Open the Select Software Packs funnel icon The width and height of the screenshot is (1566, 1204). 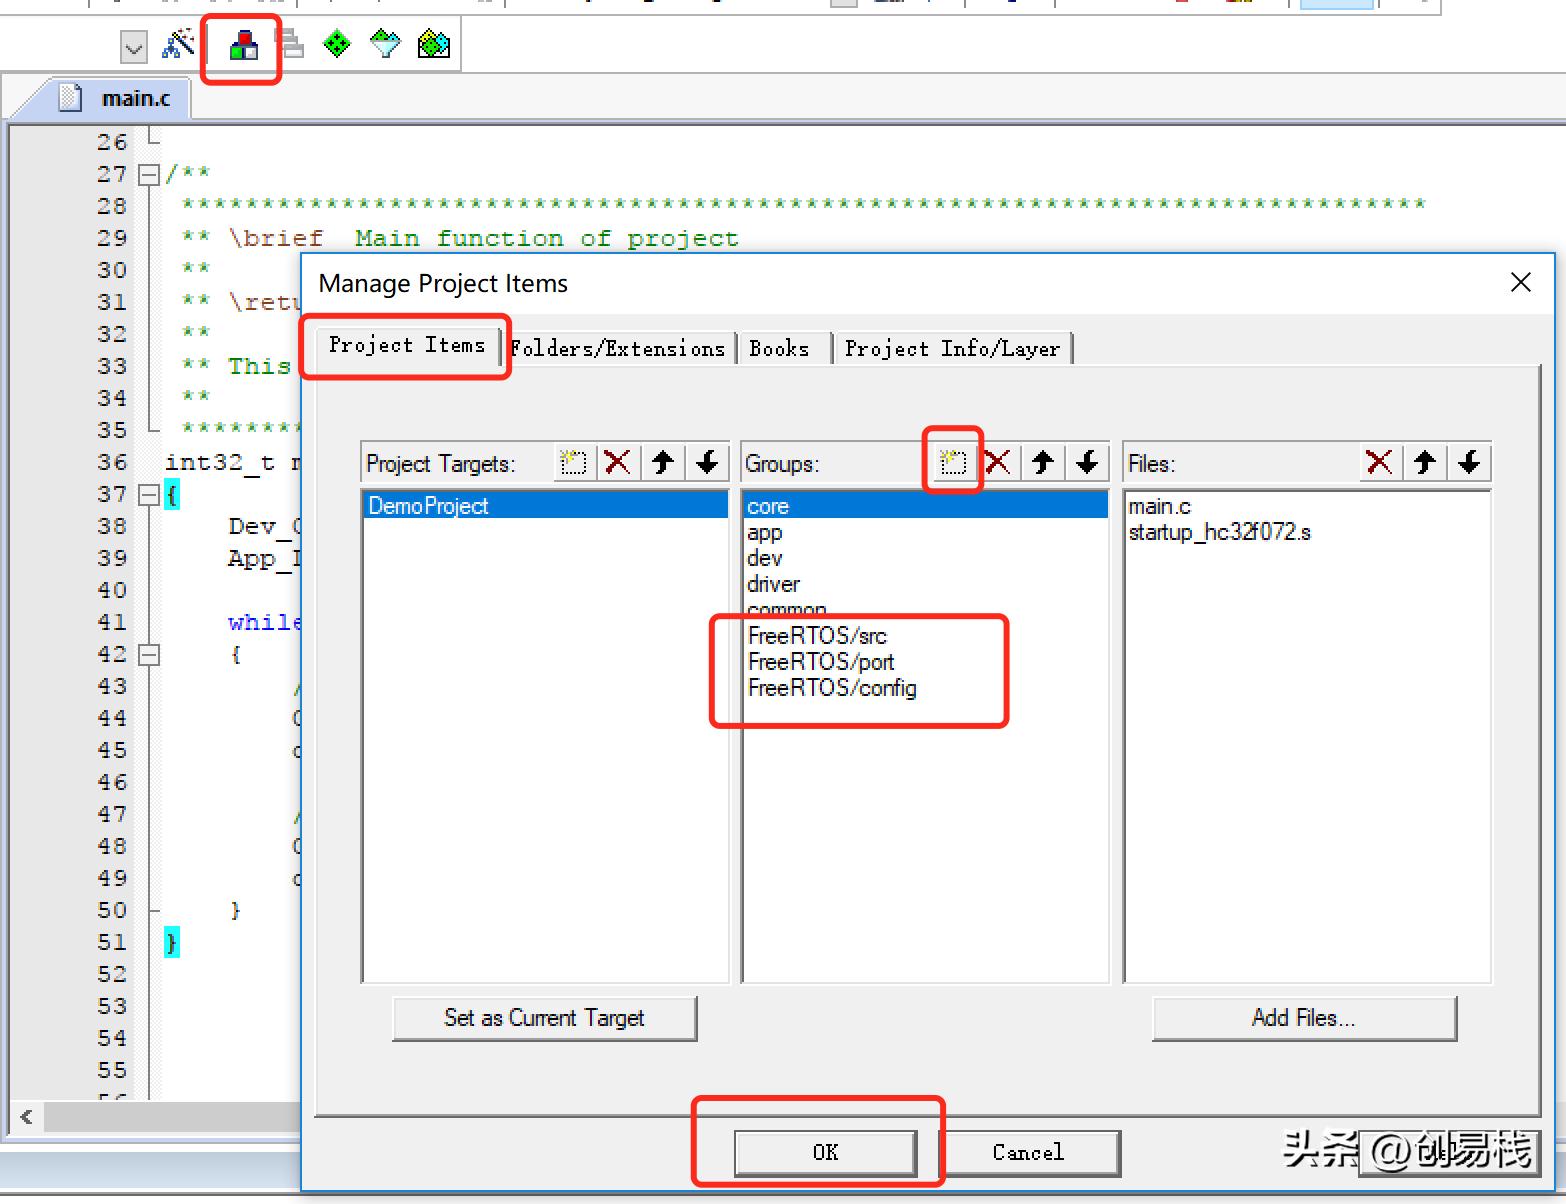tap(385, 44)
